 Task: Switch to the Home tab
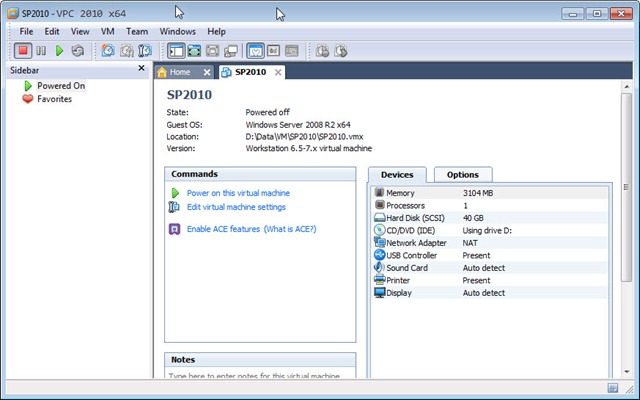tap(179, 72)
